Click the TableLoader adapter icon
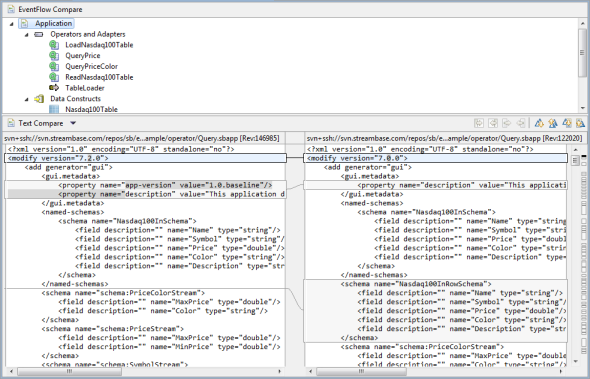590x379 pixels. click(54, 88)
